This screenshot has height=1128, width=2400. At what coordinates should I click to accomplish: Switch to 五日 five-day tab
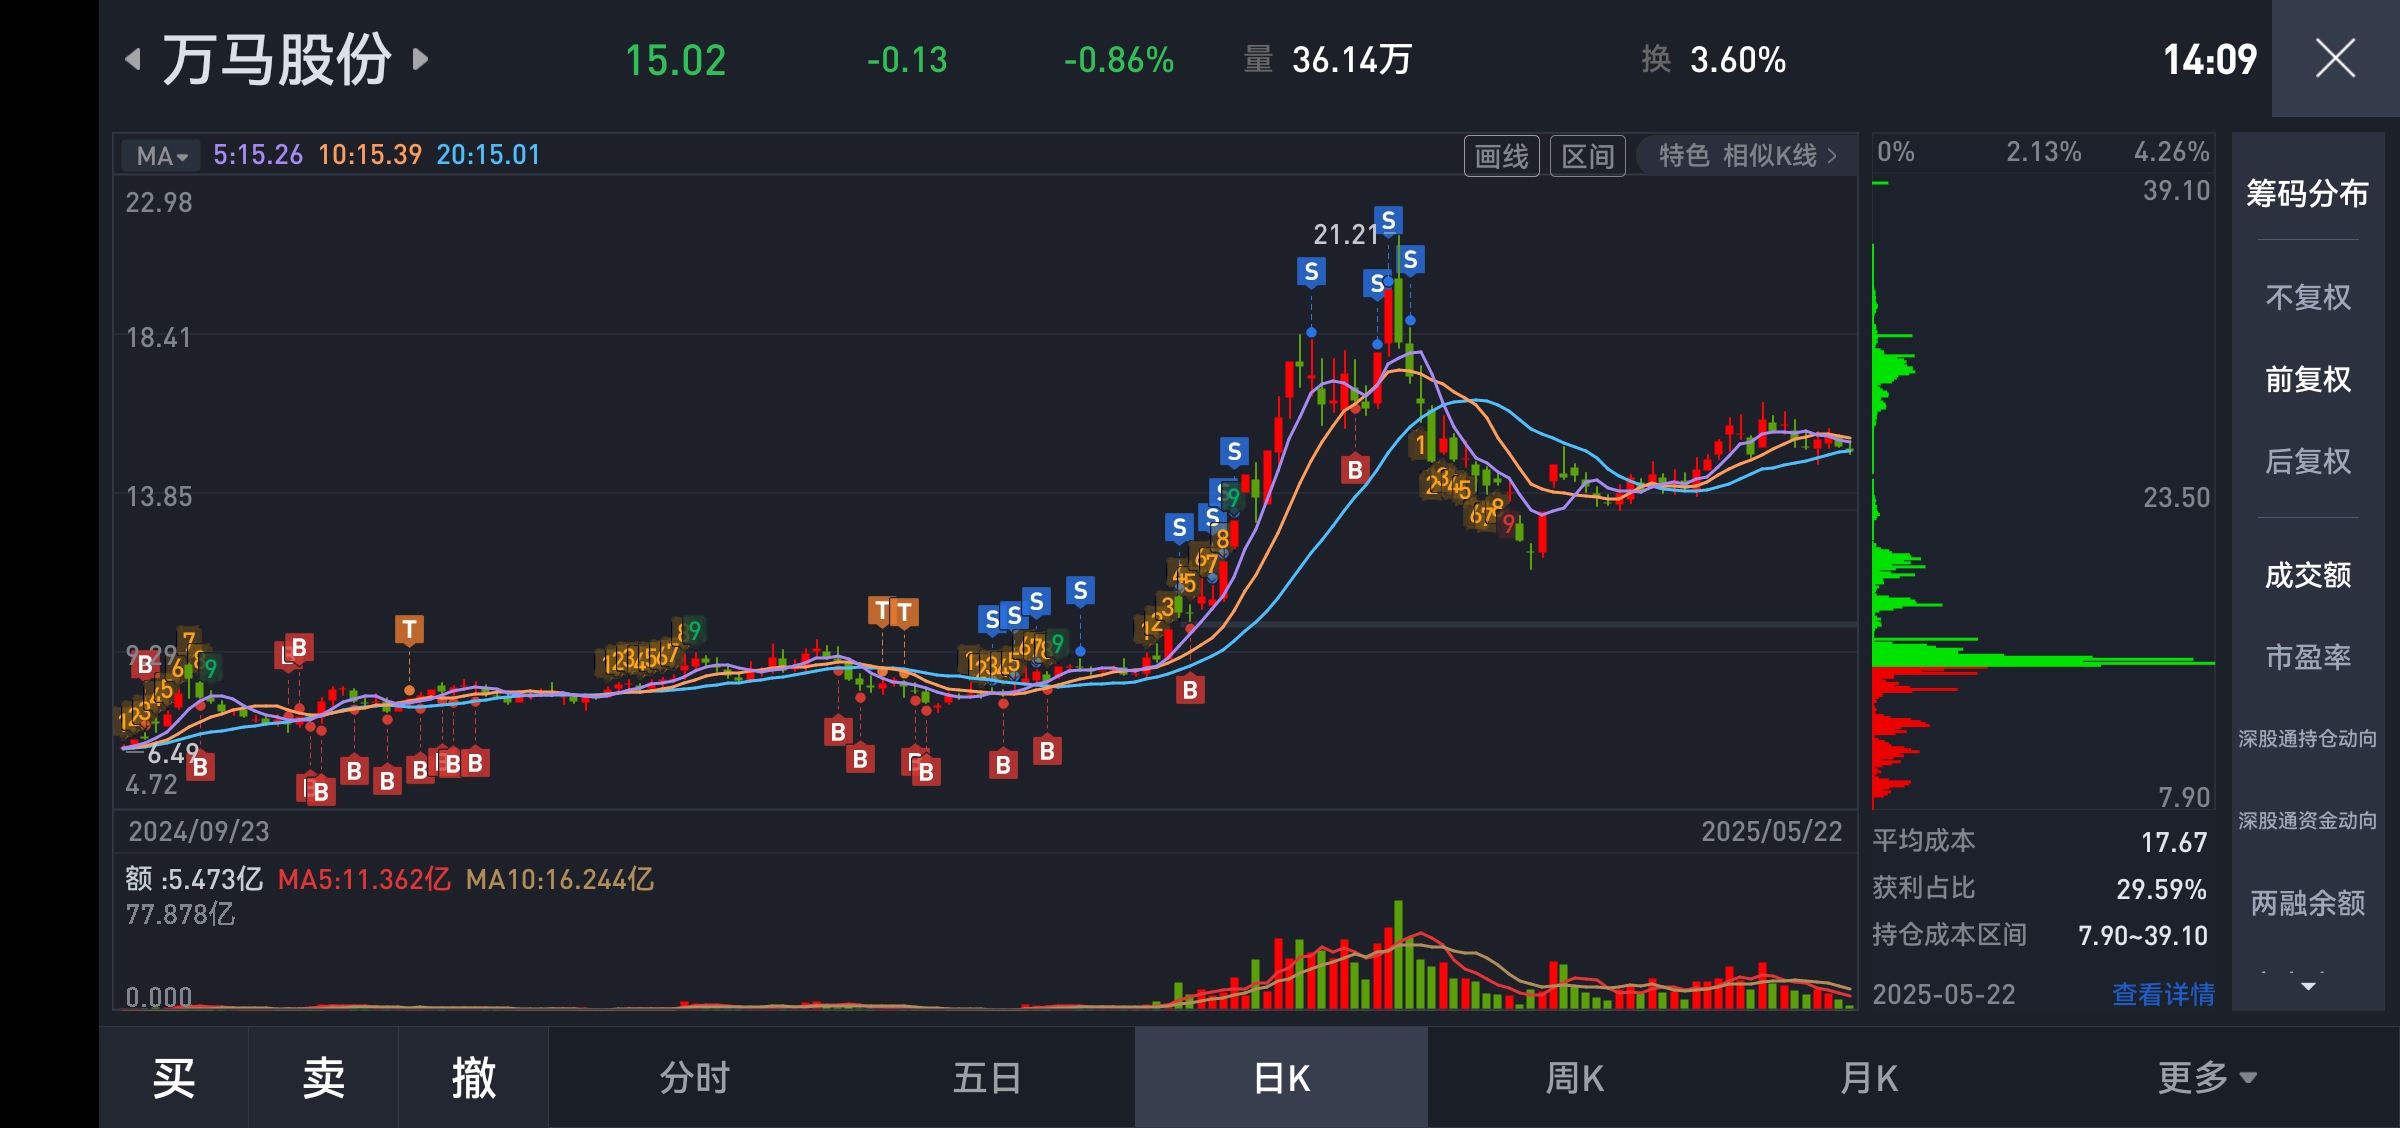(987, 1078)
